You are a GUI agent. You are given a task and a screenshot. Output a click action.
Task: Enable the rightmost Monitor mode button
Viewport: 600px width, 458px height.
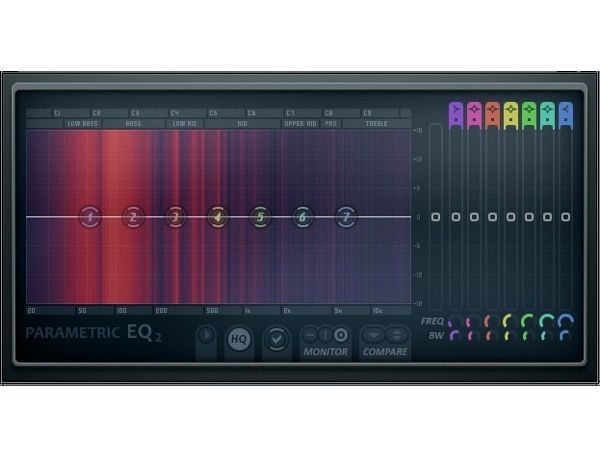[x=341, y=334]
